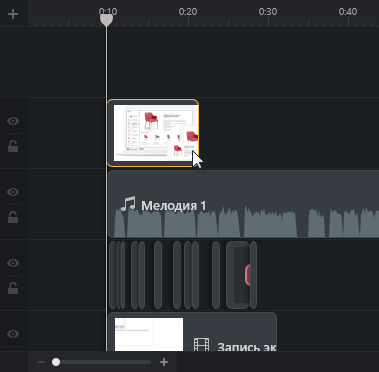Select the Запись экрана screen recording clip
Image resolution: width=379 pixels, height=372 pixels.
192,332
